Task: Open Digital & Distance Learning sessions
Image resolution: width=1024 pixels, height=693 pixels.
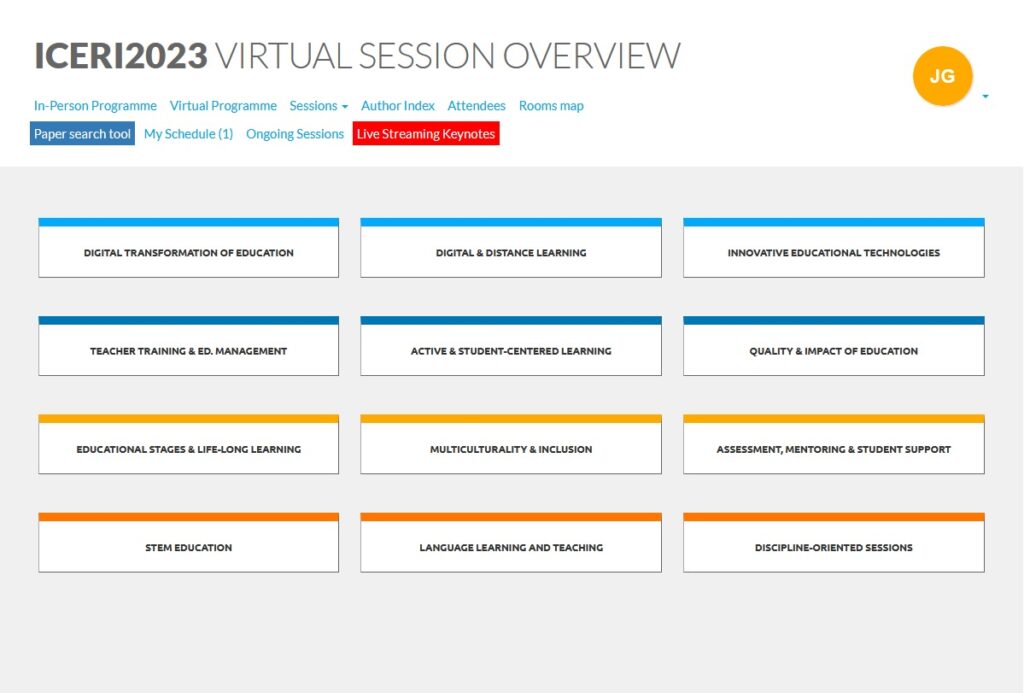Action: click(511, 248)
